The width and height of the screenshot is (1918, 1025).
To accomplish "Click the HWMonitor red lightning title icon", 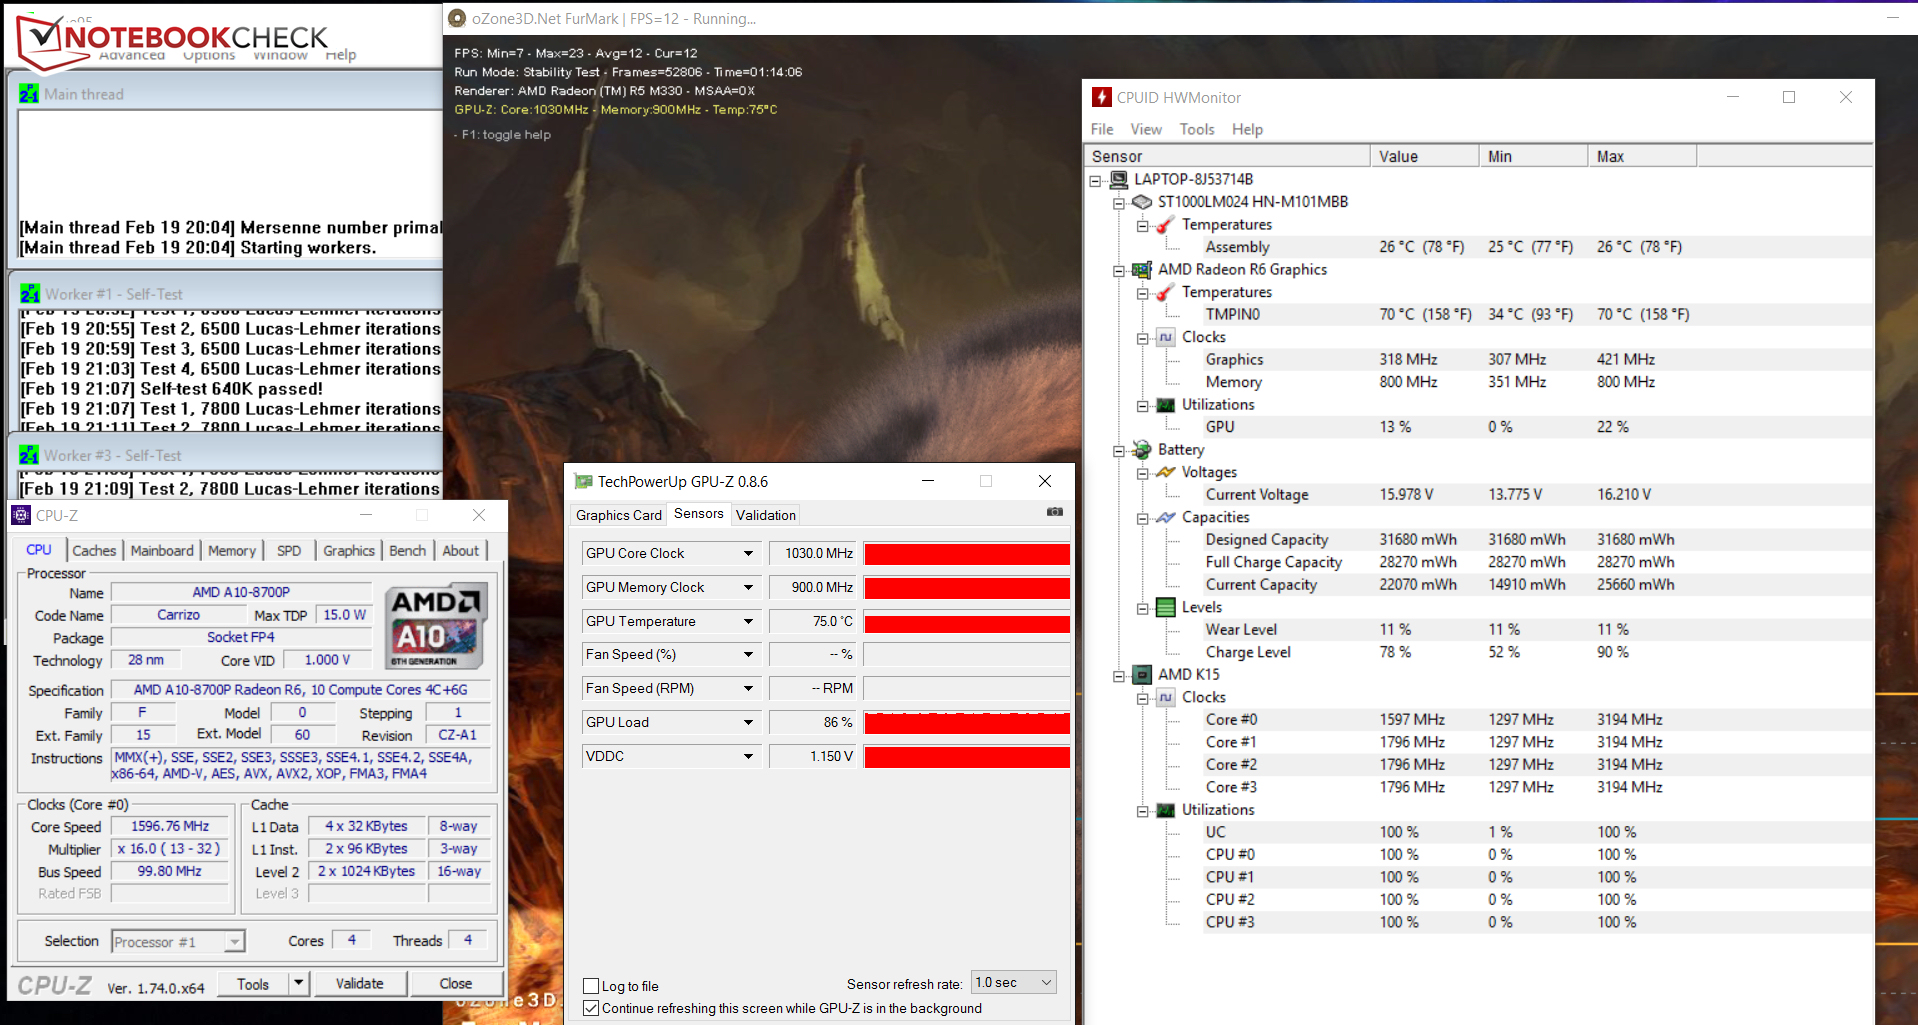I will 1101,97.
